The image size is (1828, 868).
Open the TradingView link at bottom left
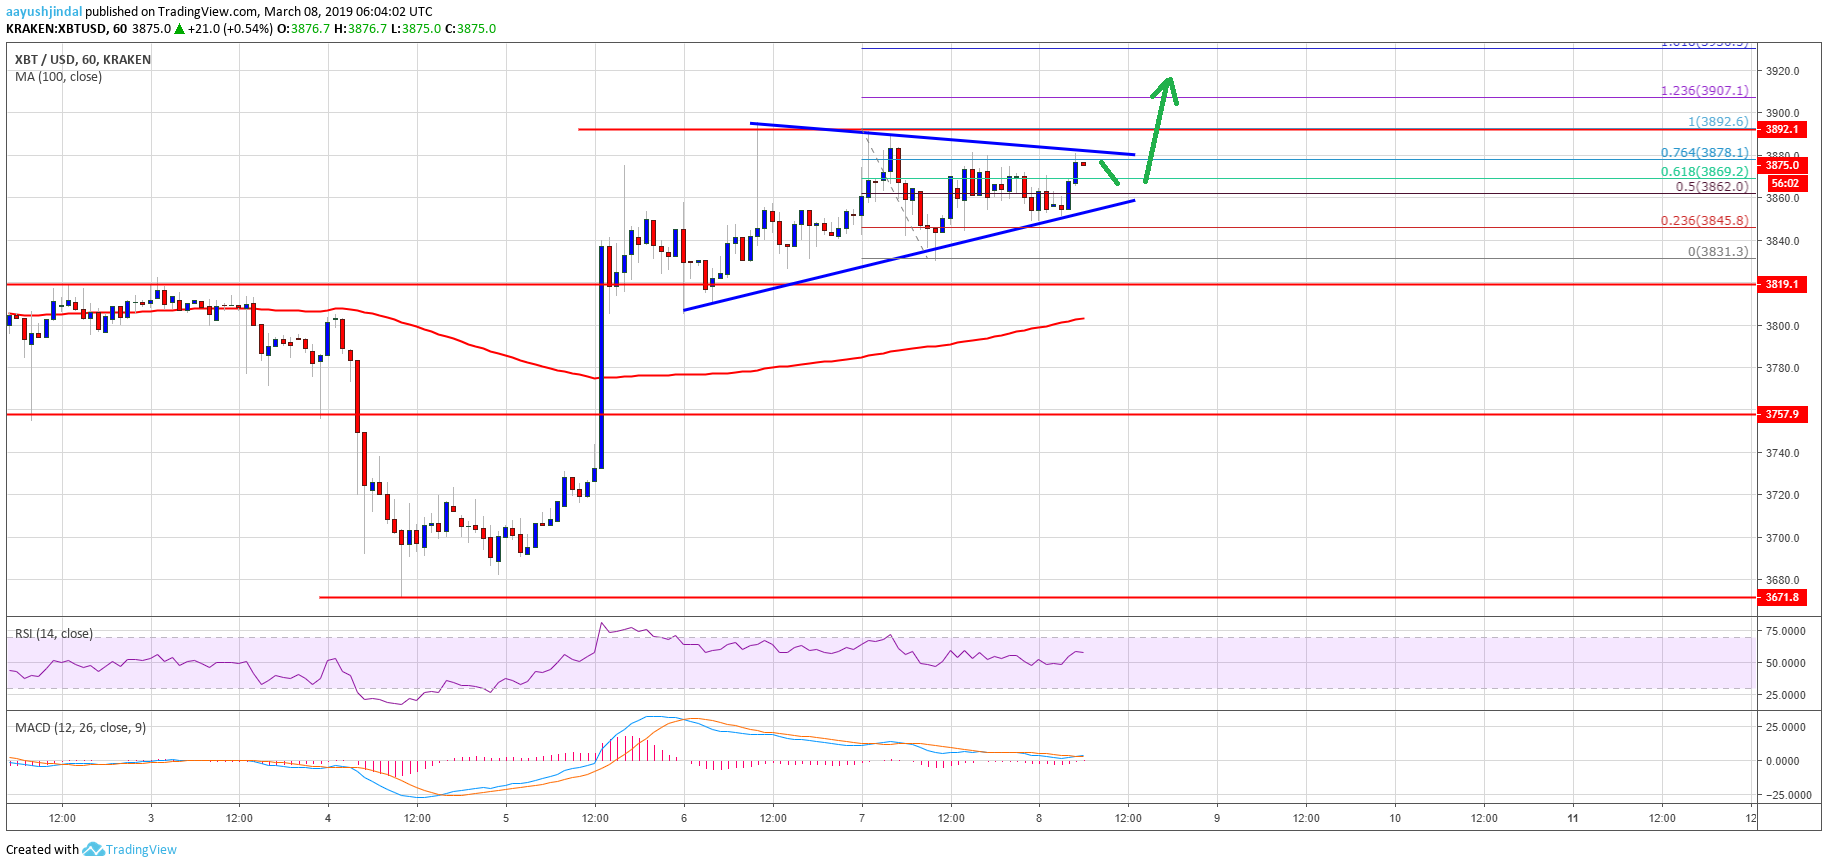pyautogui.click(x=141, y=850)
